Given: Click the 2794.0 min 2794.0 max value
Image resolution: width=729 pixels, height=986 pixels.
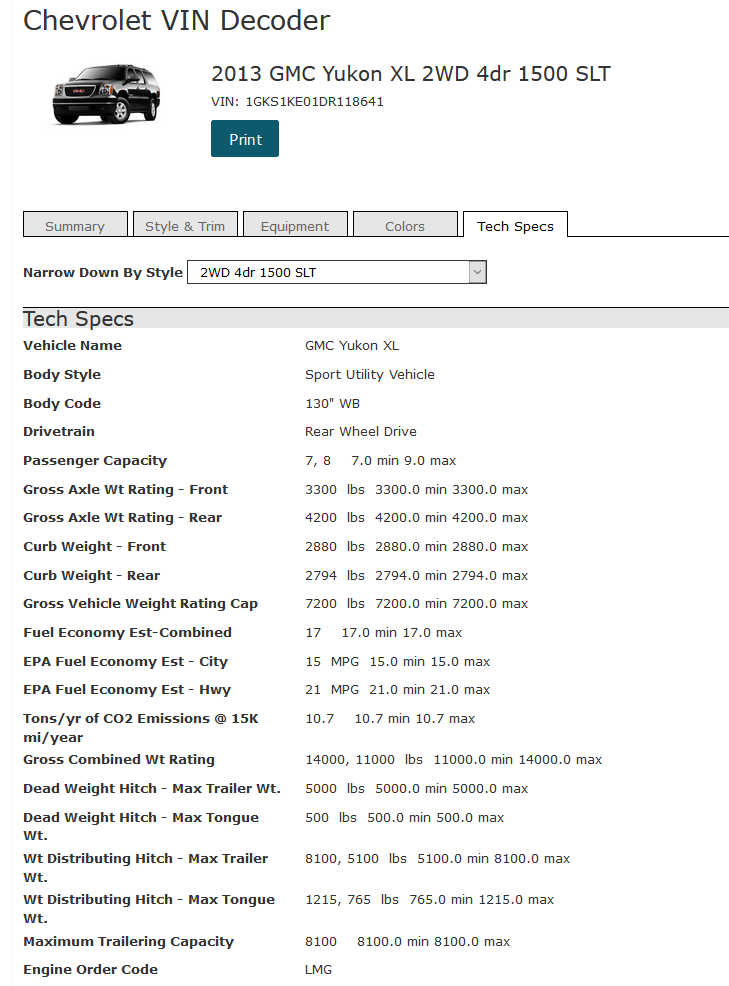Looking at the screenshot, I should 452,575.
